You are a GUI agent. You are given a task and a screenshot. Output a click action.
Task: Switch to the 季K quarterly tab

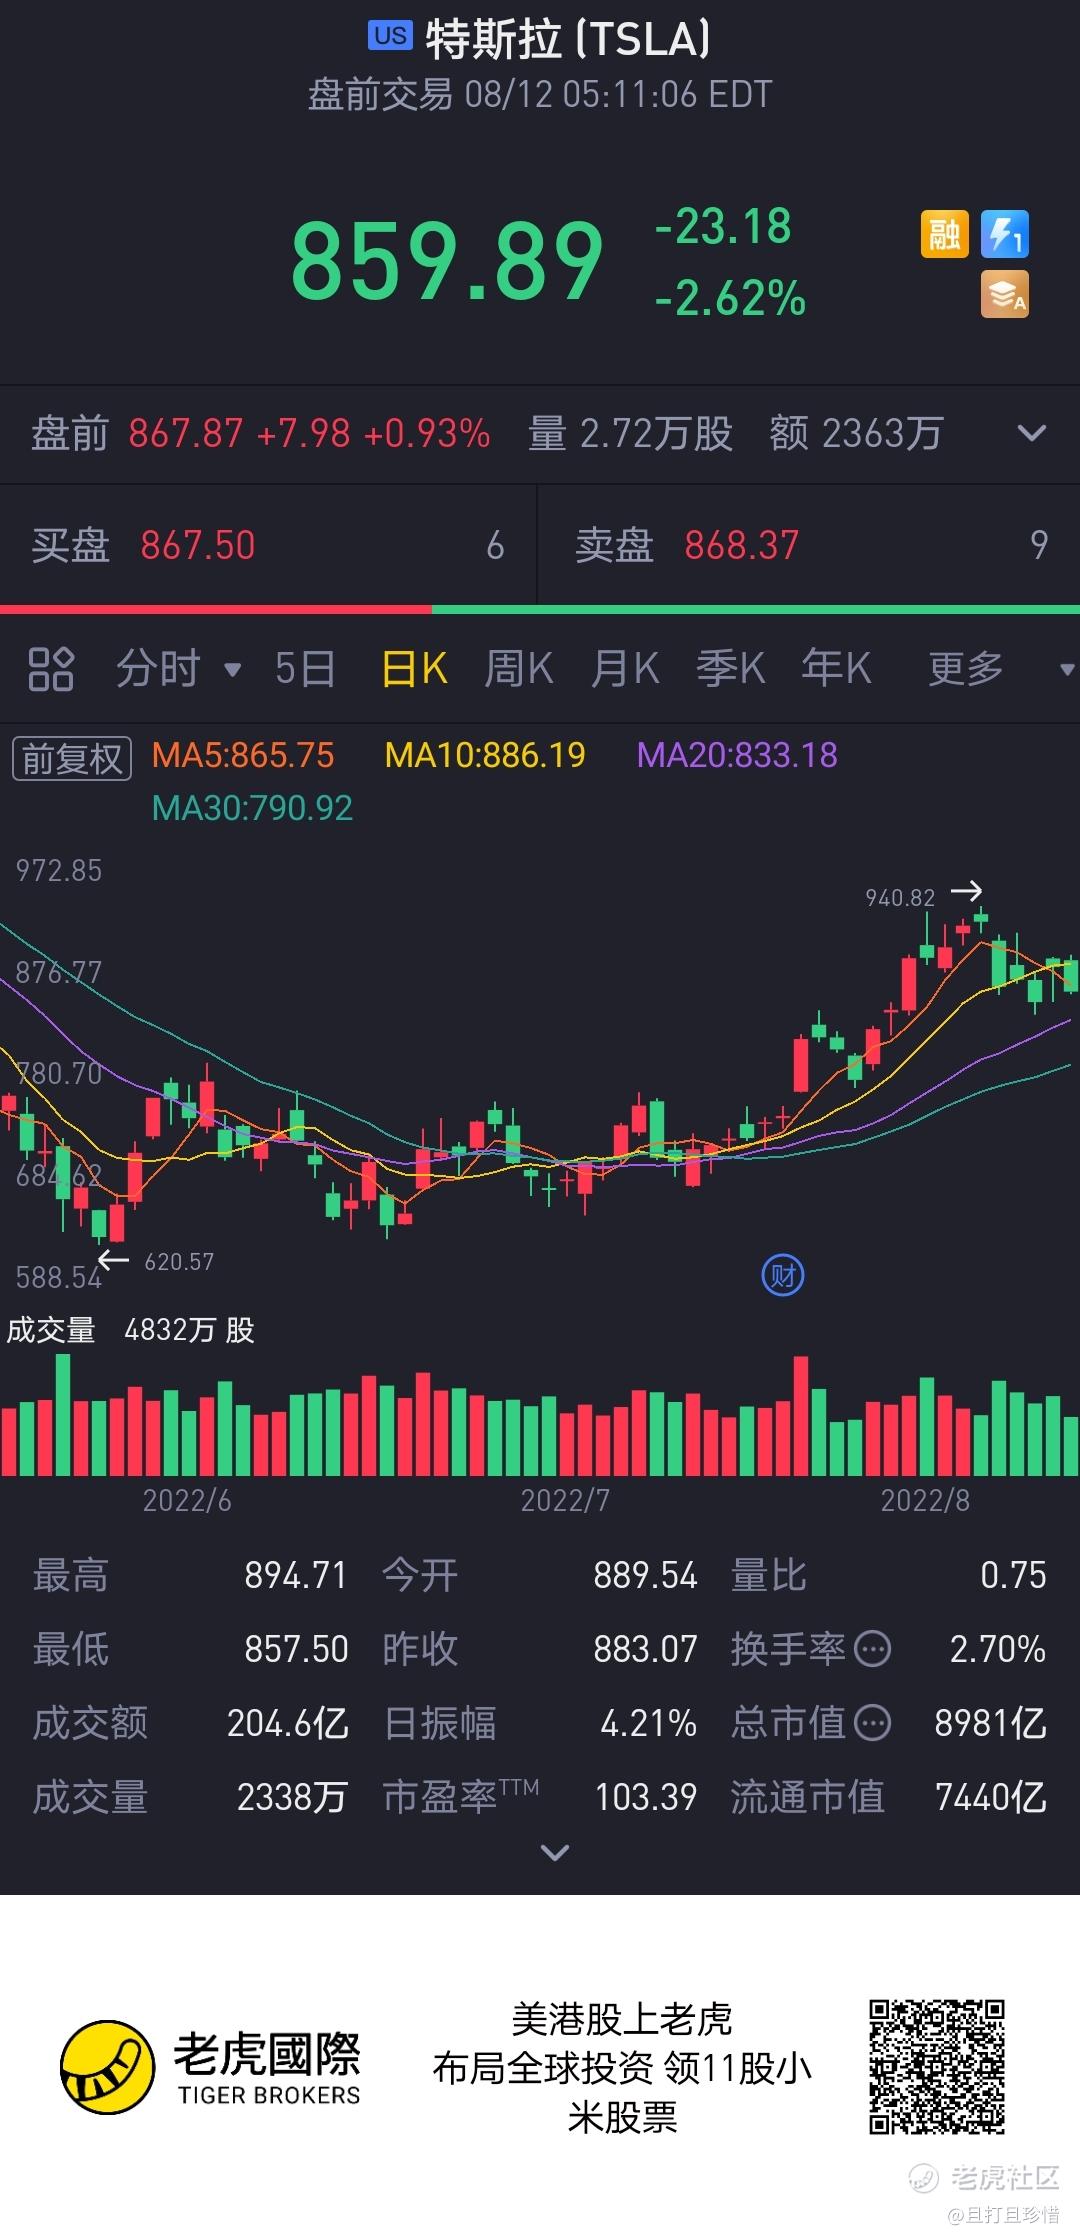(731, 669)
